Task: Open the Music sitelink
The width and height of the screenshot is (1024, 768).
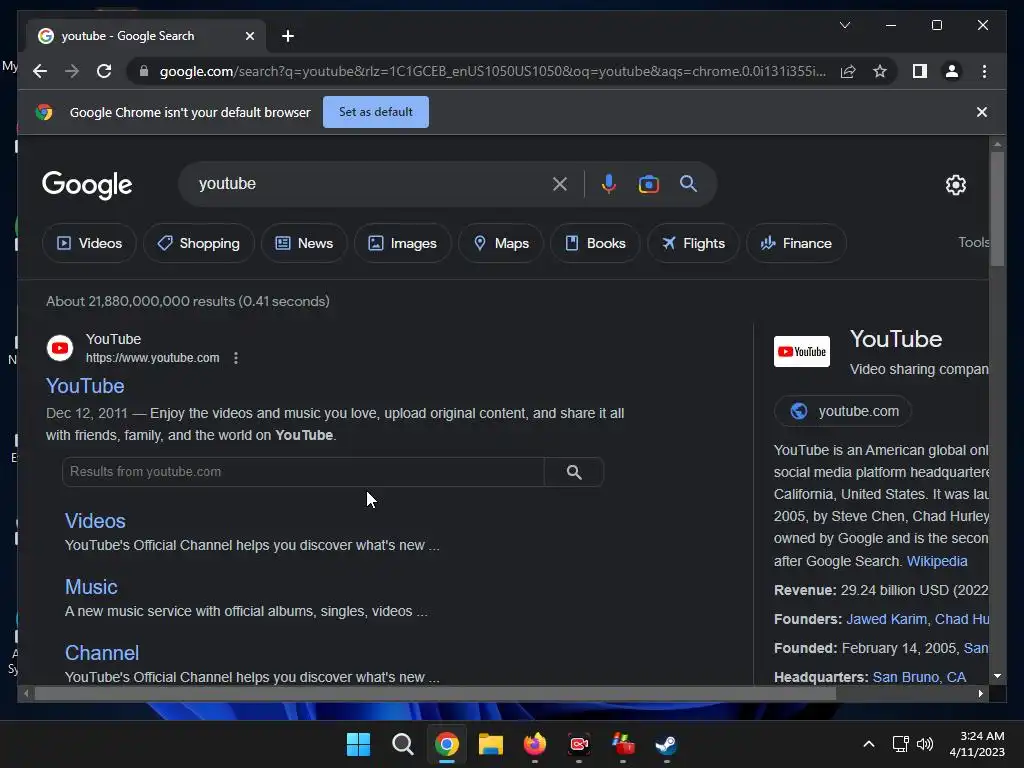Action: click(91, 587)
